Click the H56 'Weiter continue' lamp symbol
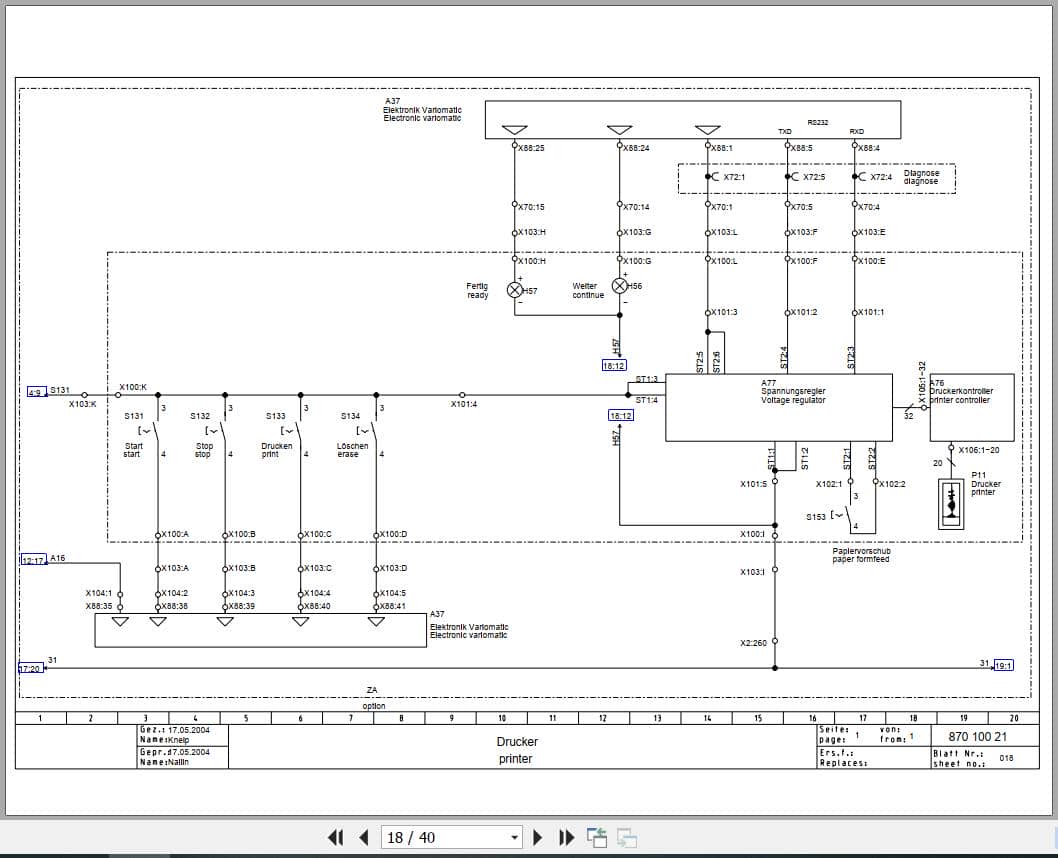This screenshot has height=858, width=1058. pyautogui.click(x=619, y=286)
